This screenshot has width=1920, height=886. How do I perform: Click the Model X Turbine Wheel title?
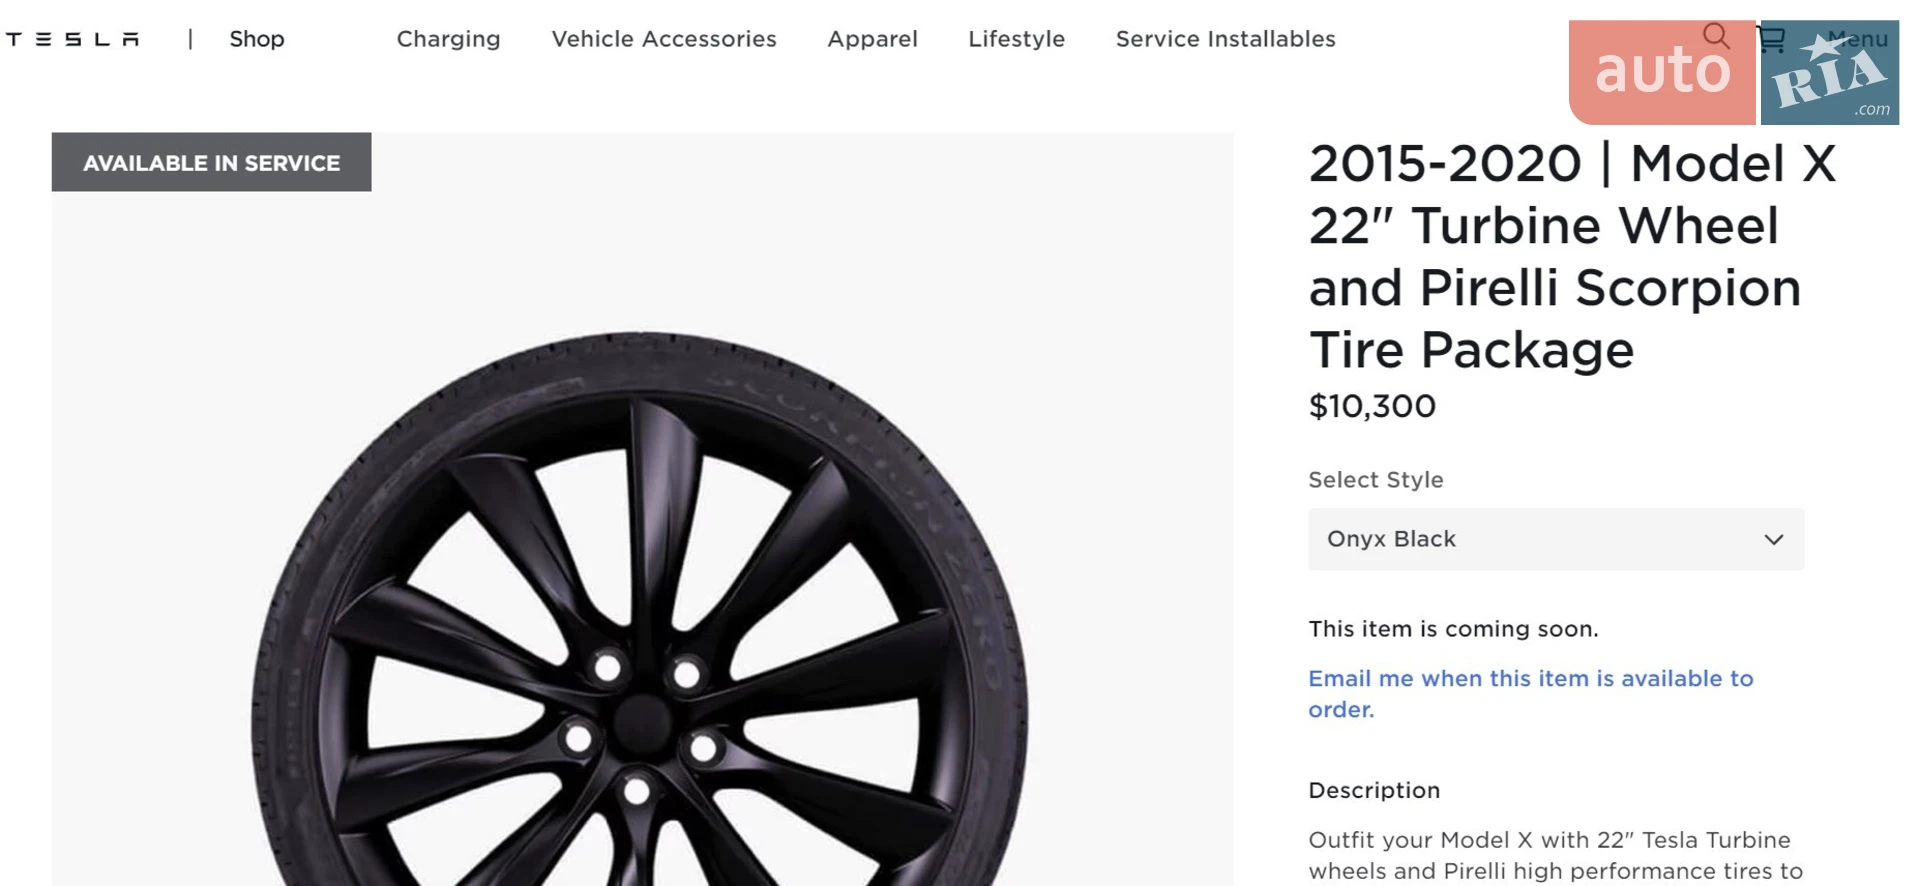click(x=1573, y=257)
